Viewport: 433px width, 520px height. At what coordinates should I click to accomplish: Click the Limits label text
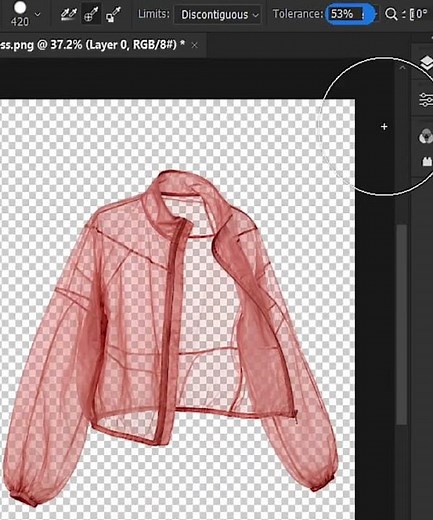153,14
